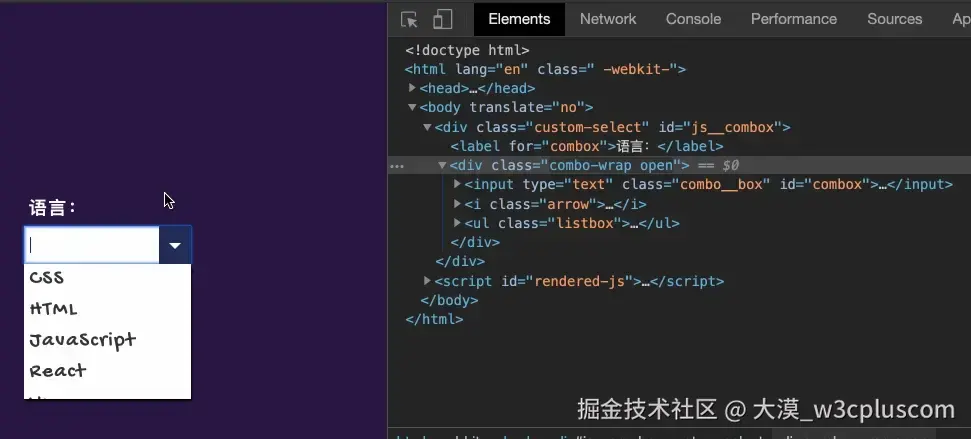
Task: Open the Elements tab
Action: coord(519,19)
